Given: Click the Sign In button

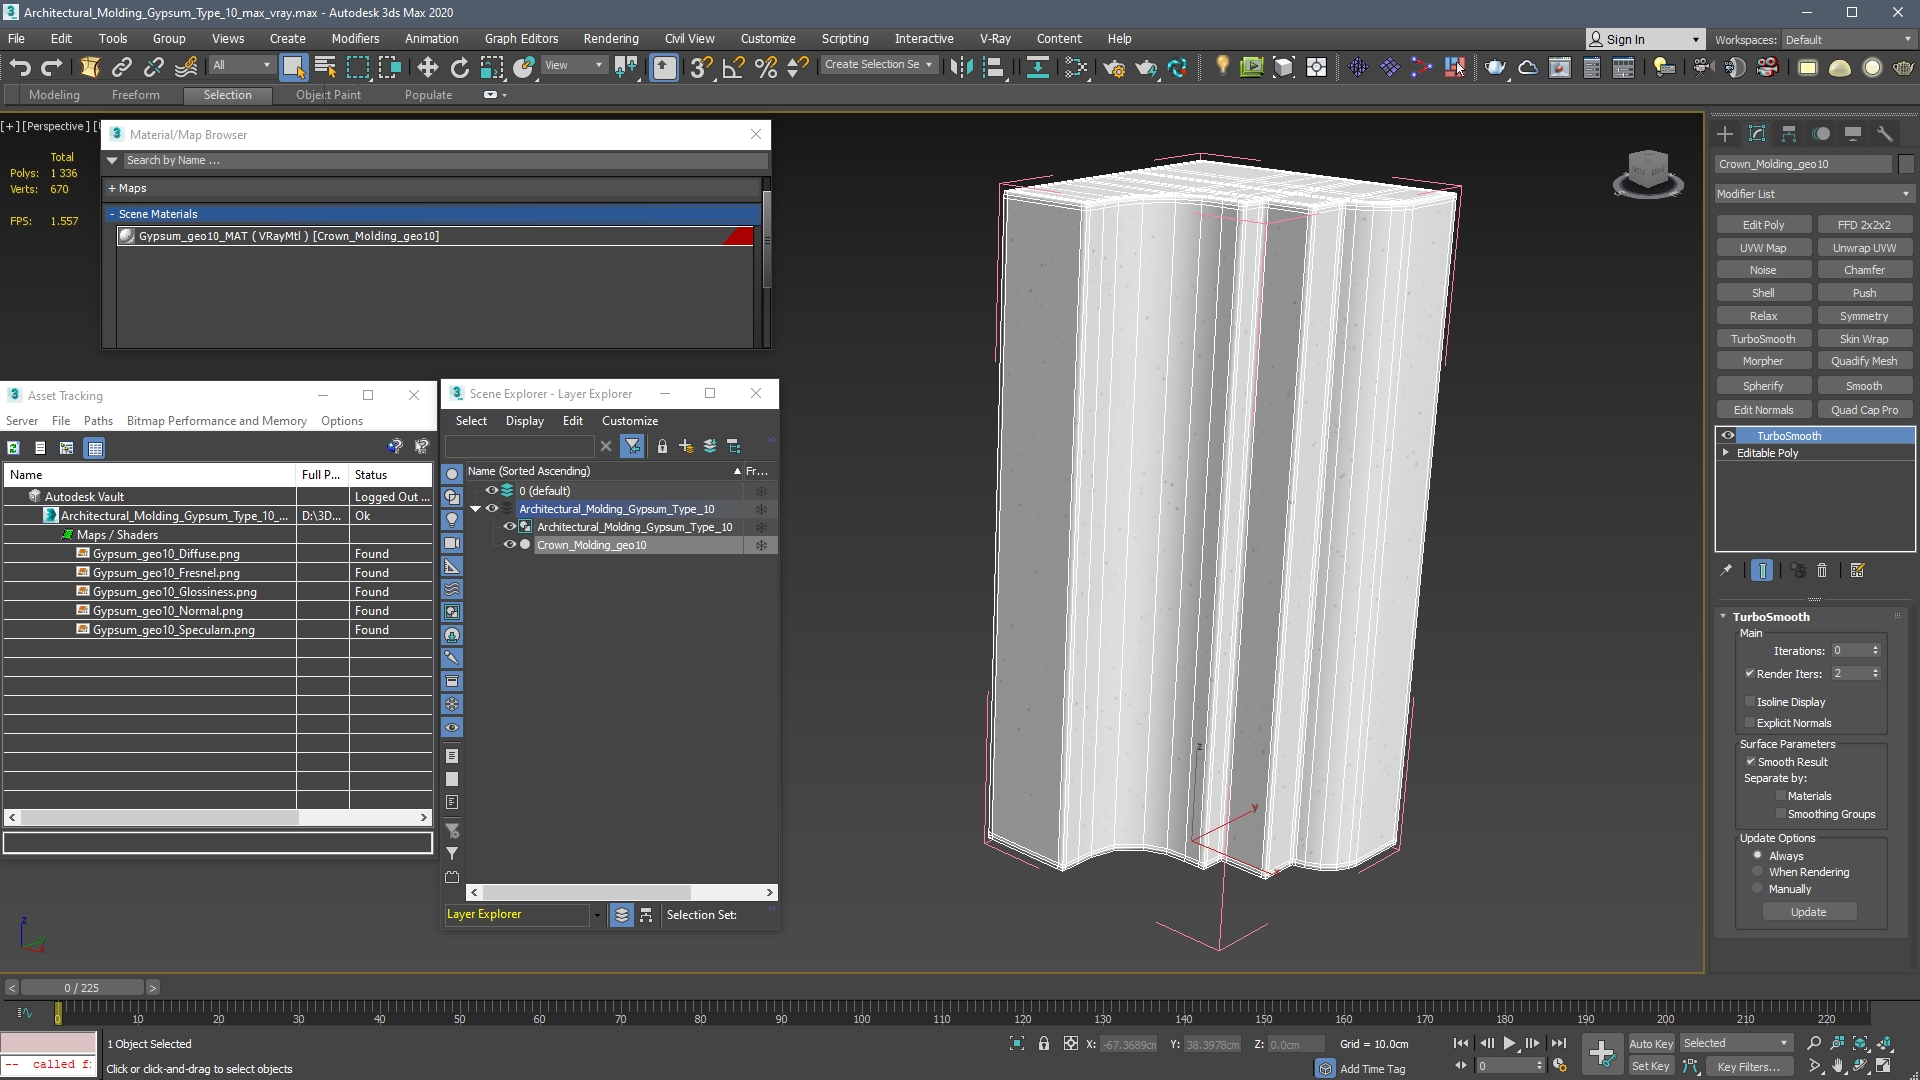Looking at the screenshot, I should [1643, 39].
